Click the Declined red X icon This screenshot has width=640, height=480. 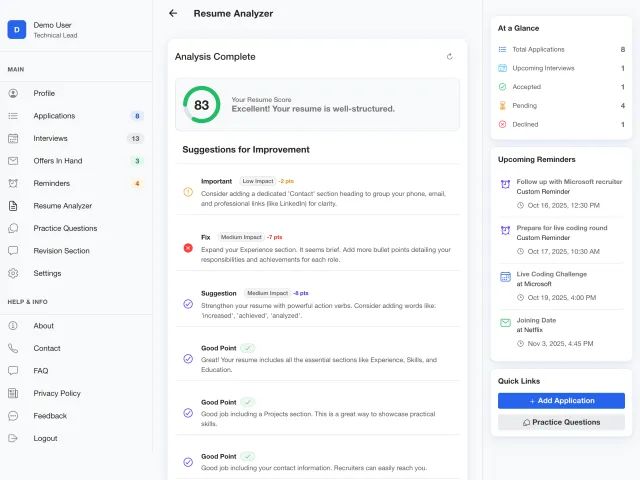(502, 124)
